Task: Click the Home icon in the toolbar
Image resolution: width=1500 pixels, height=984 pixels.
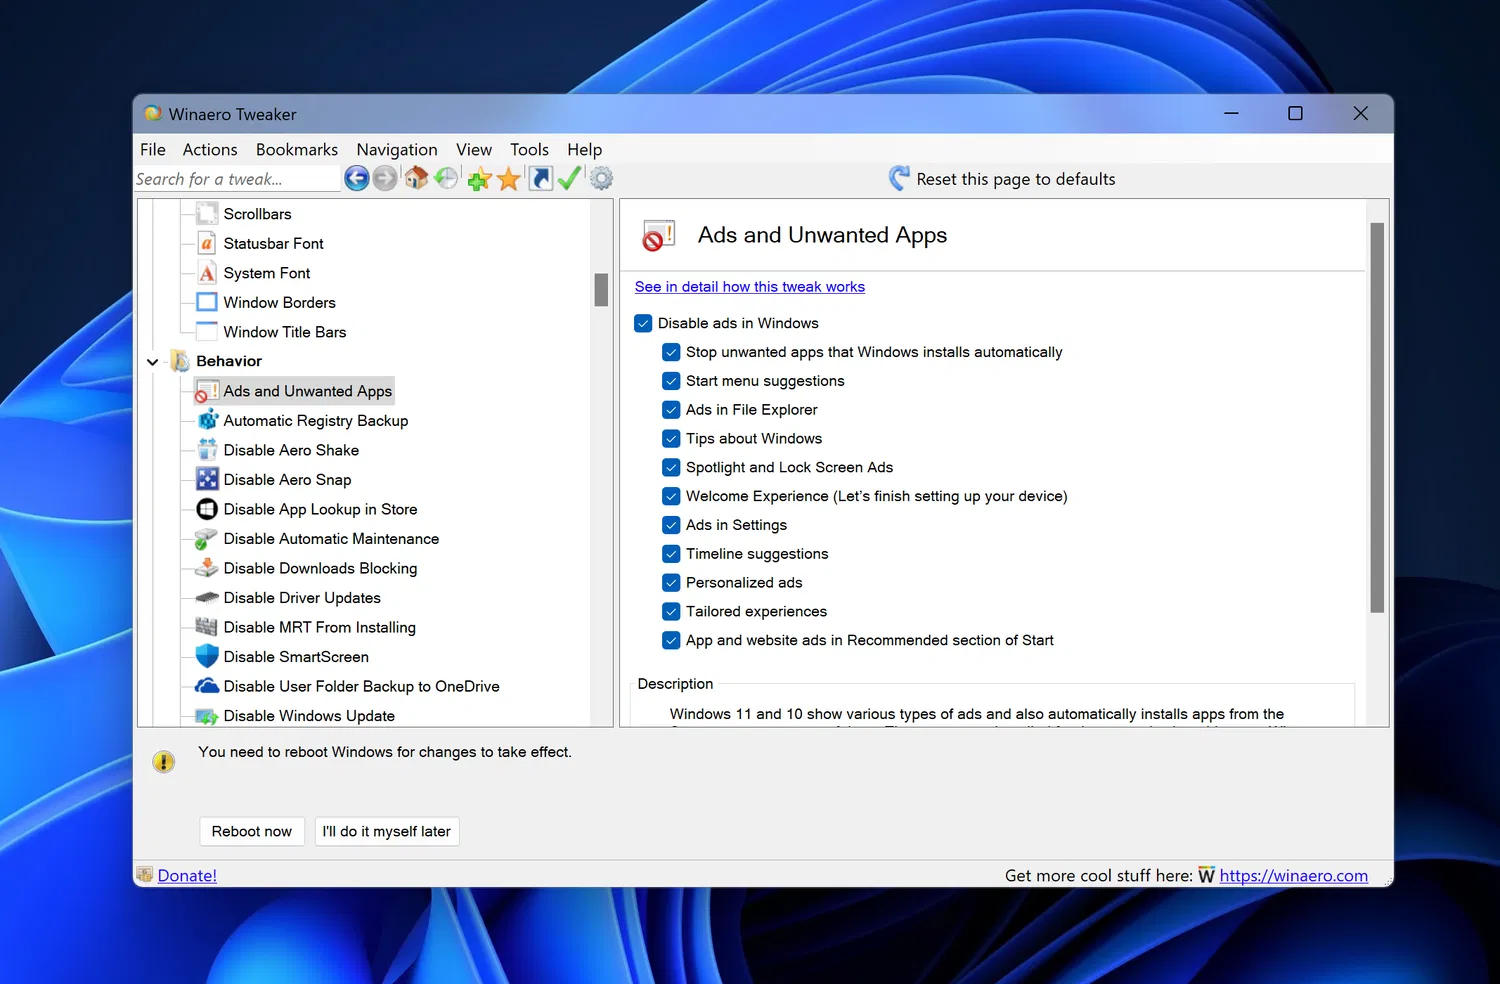Action: pos(416,179)
